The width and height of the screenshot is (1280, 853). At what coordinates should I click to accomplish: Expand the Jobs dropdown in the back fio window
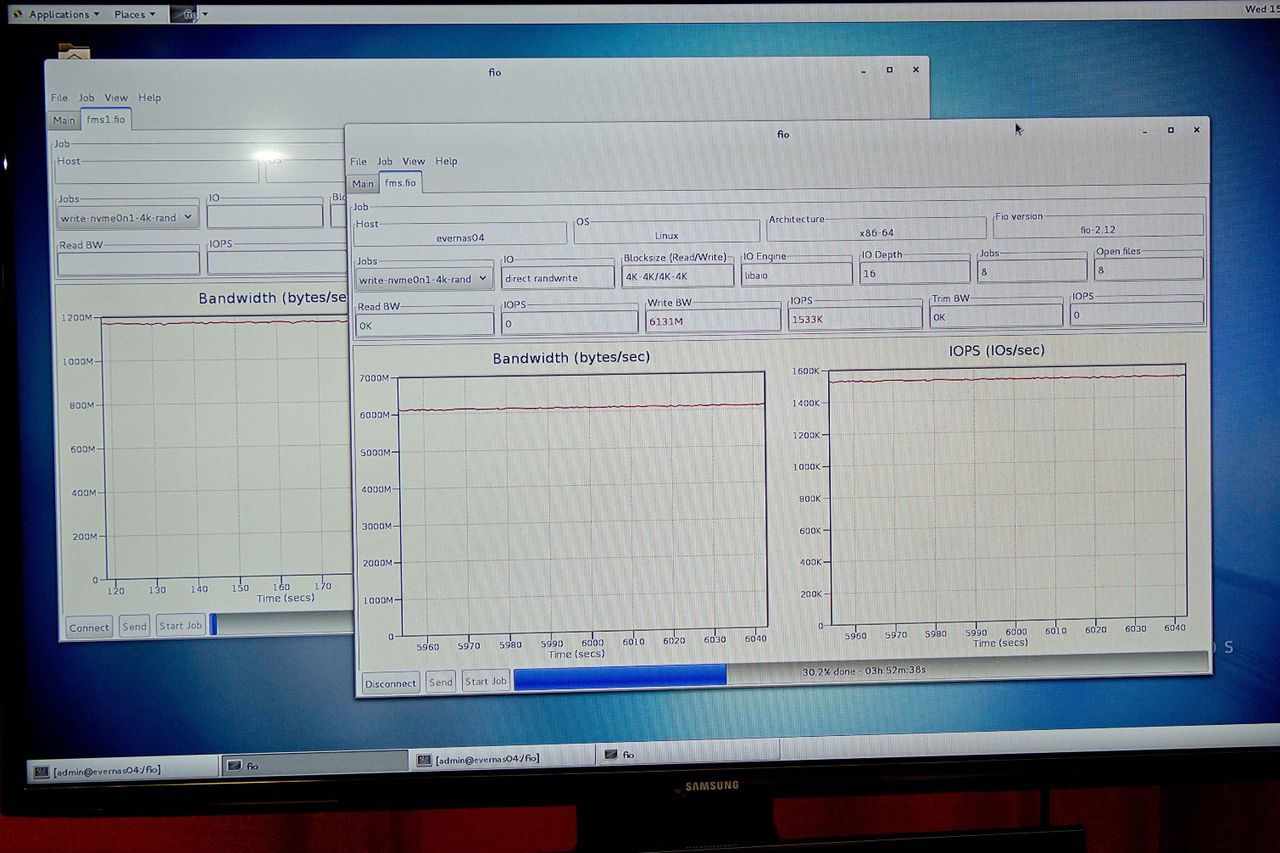(128, 217)
